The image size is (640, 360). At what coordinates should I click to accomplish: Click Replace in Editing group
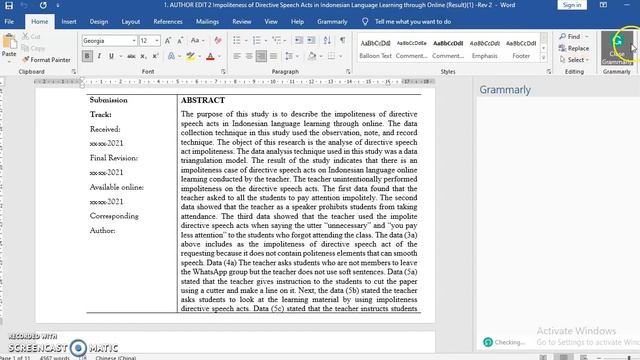pyautogui.click(x=574, y=48)
